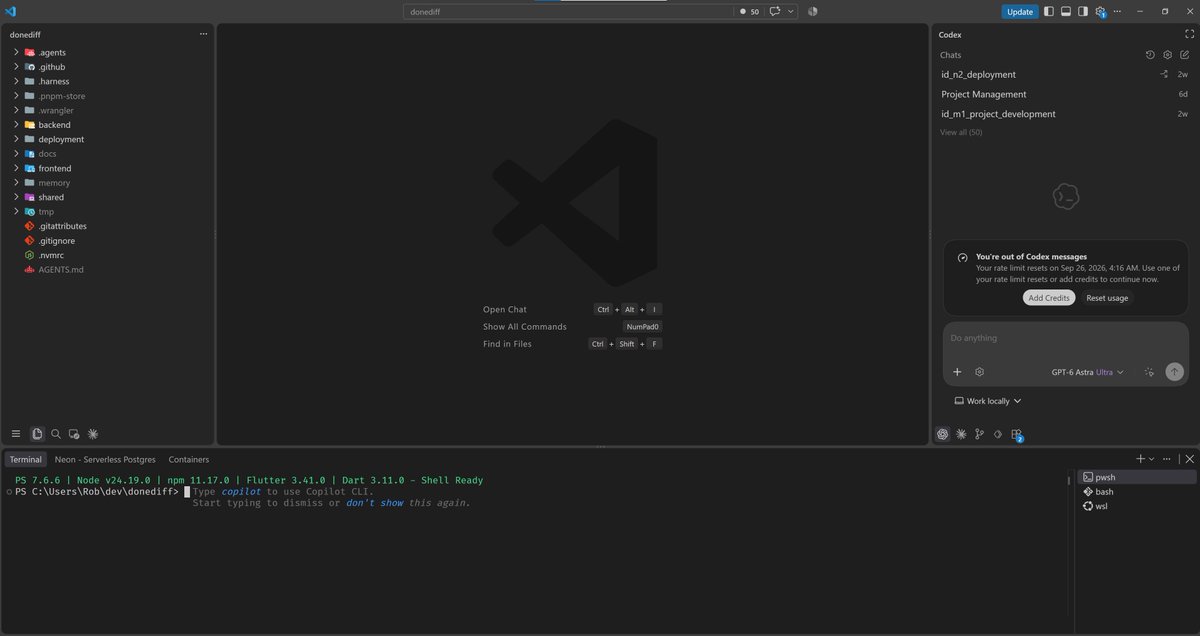The image size is (1200, 636).
Task: Open the Extensions icon with badge 2
Action: tap(1016, 435)
